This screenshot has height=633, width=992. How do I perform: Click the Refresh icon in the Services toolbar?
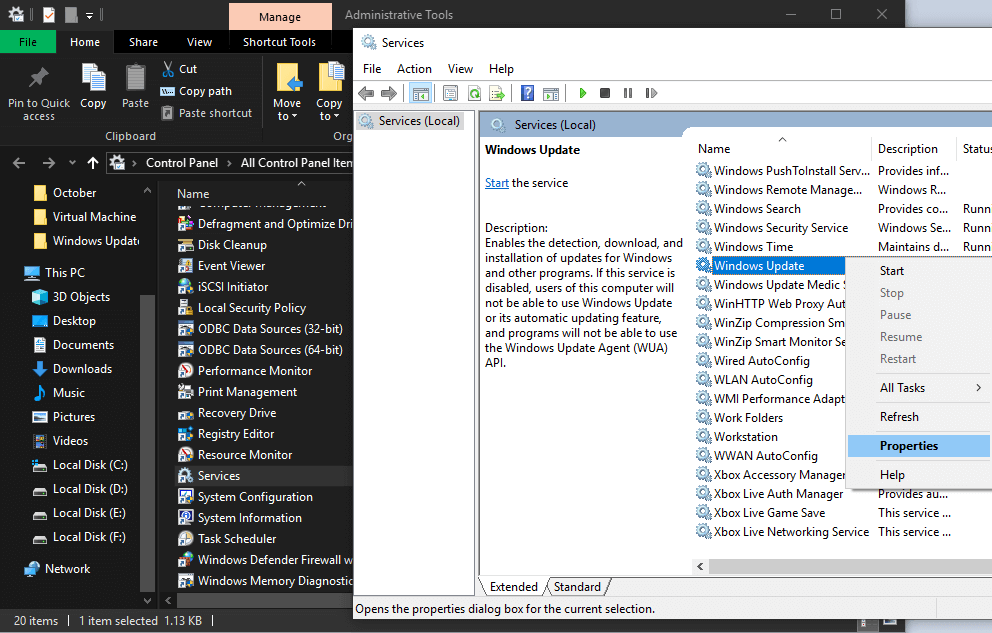pyautogui.click(x=474, y=93)
